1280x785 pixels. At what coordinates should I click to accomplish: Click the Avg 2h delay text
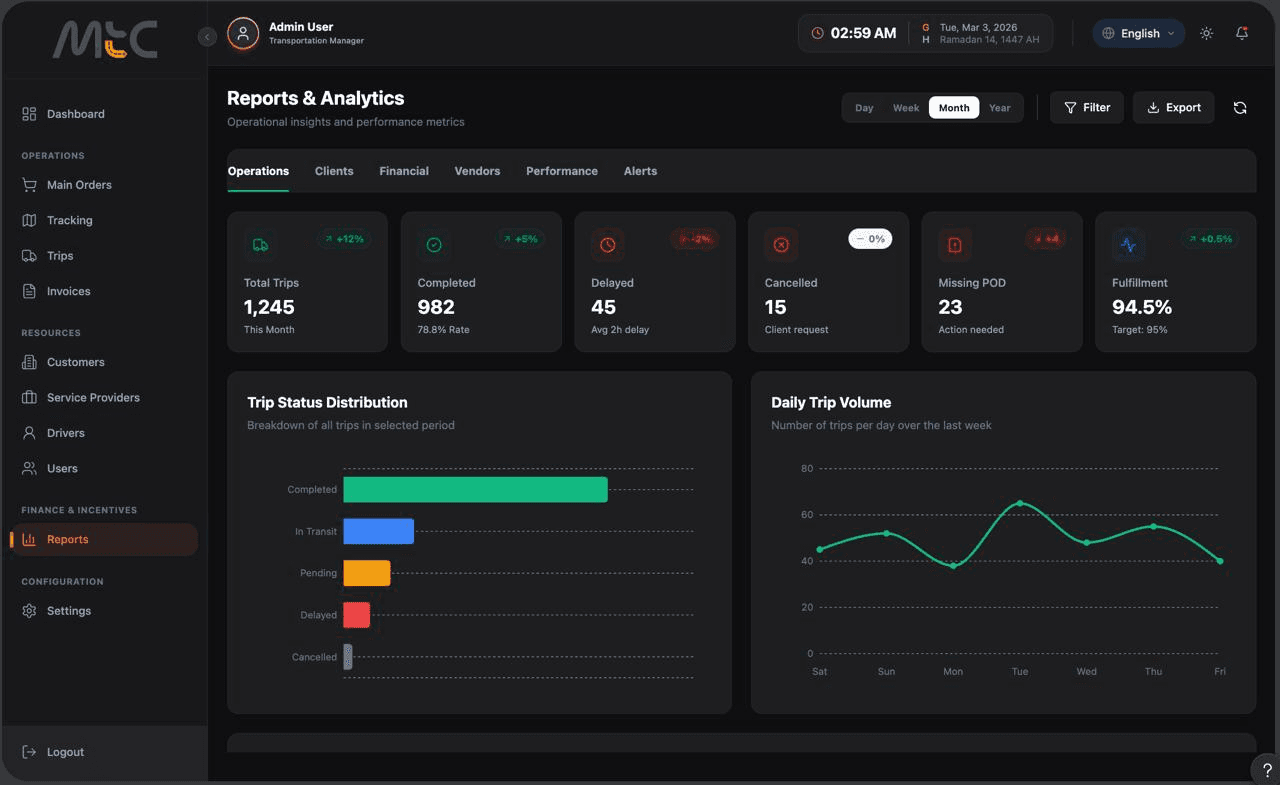pos(620,330)
